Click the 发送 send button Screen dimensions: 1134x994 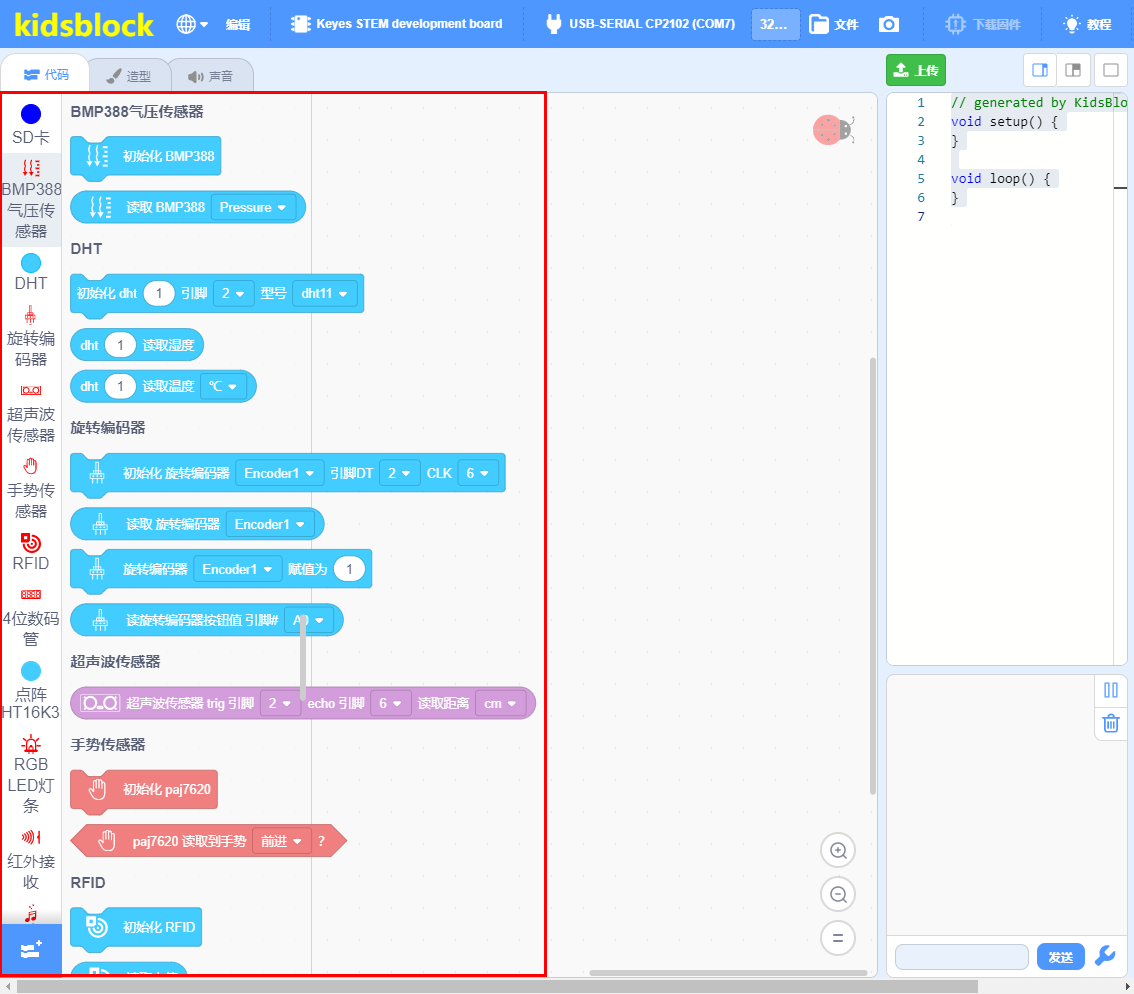pyautogui.click(x=1060, y=956)
